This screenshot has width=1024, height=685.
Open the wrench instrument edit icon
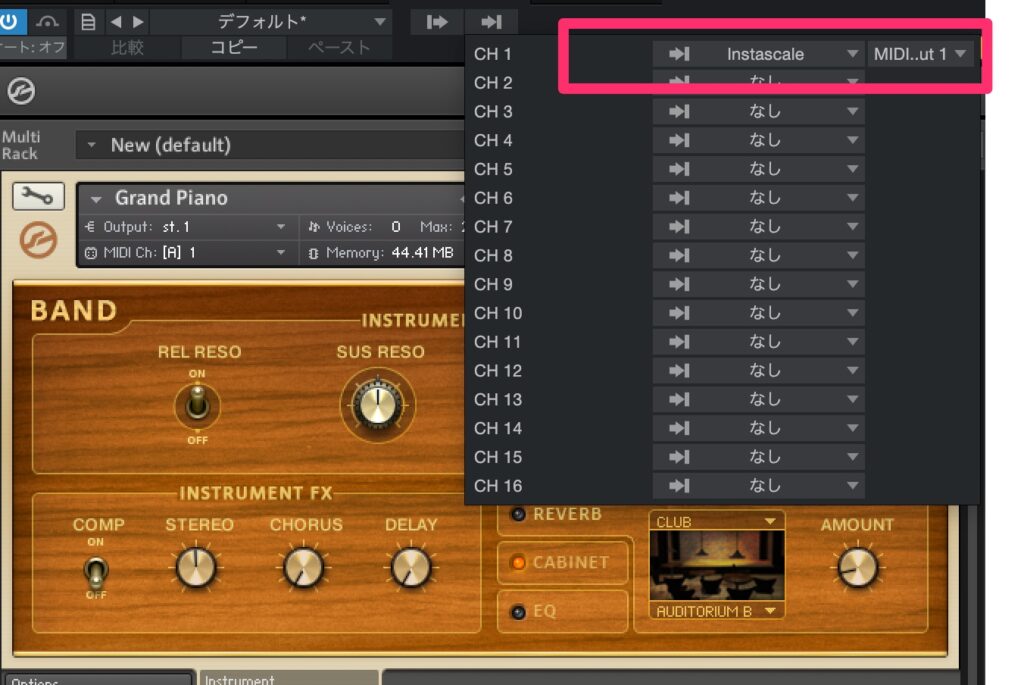pyautogui.click(x=38, y=197)
